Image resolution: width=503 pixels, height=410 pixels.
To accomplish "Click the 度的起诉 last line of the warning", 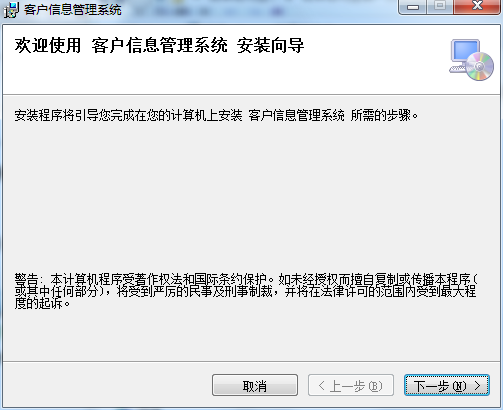I will click(42, 304).
